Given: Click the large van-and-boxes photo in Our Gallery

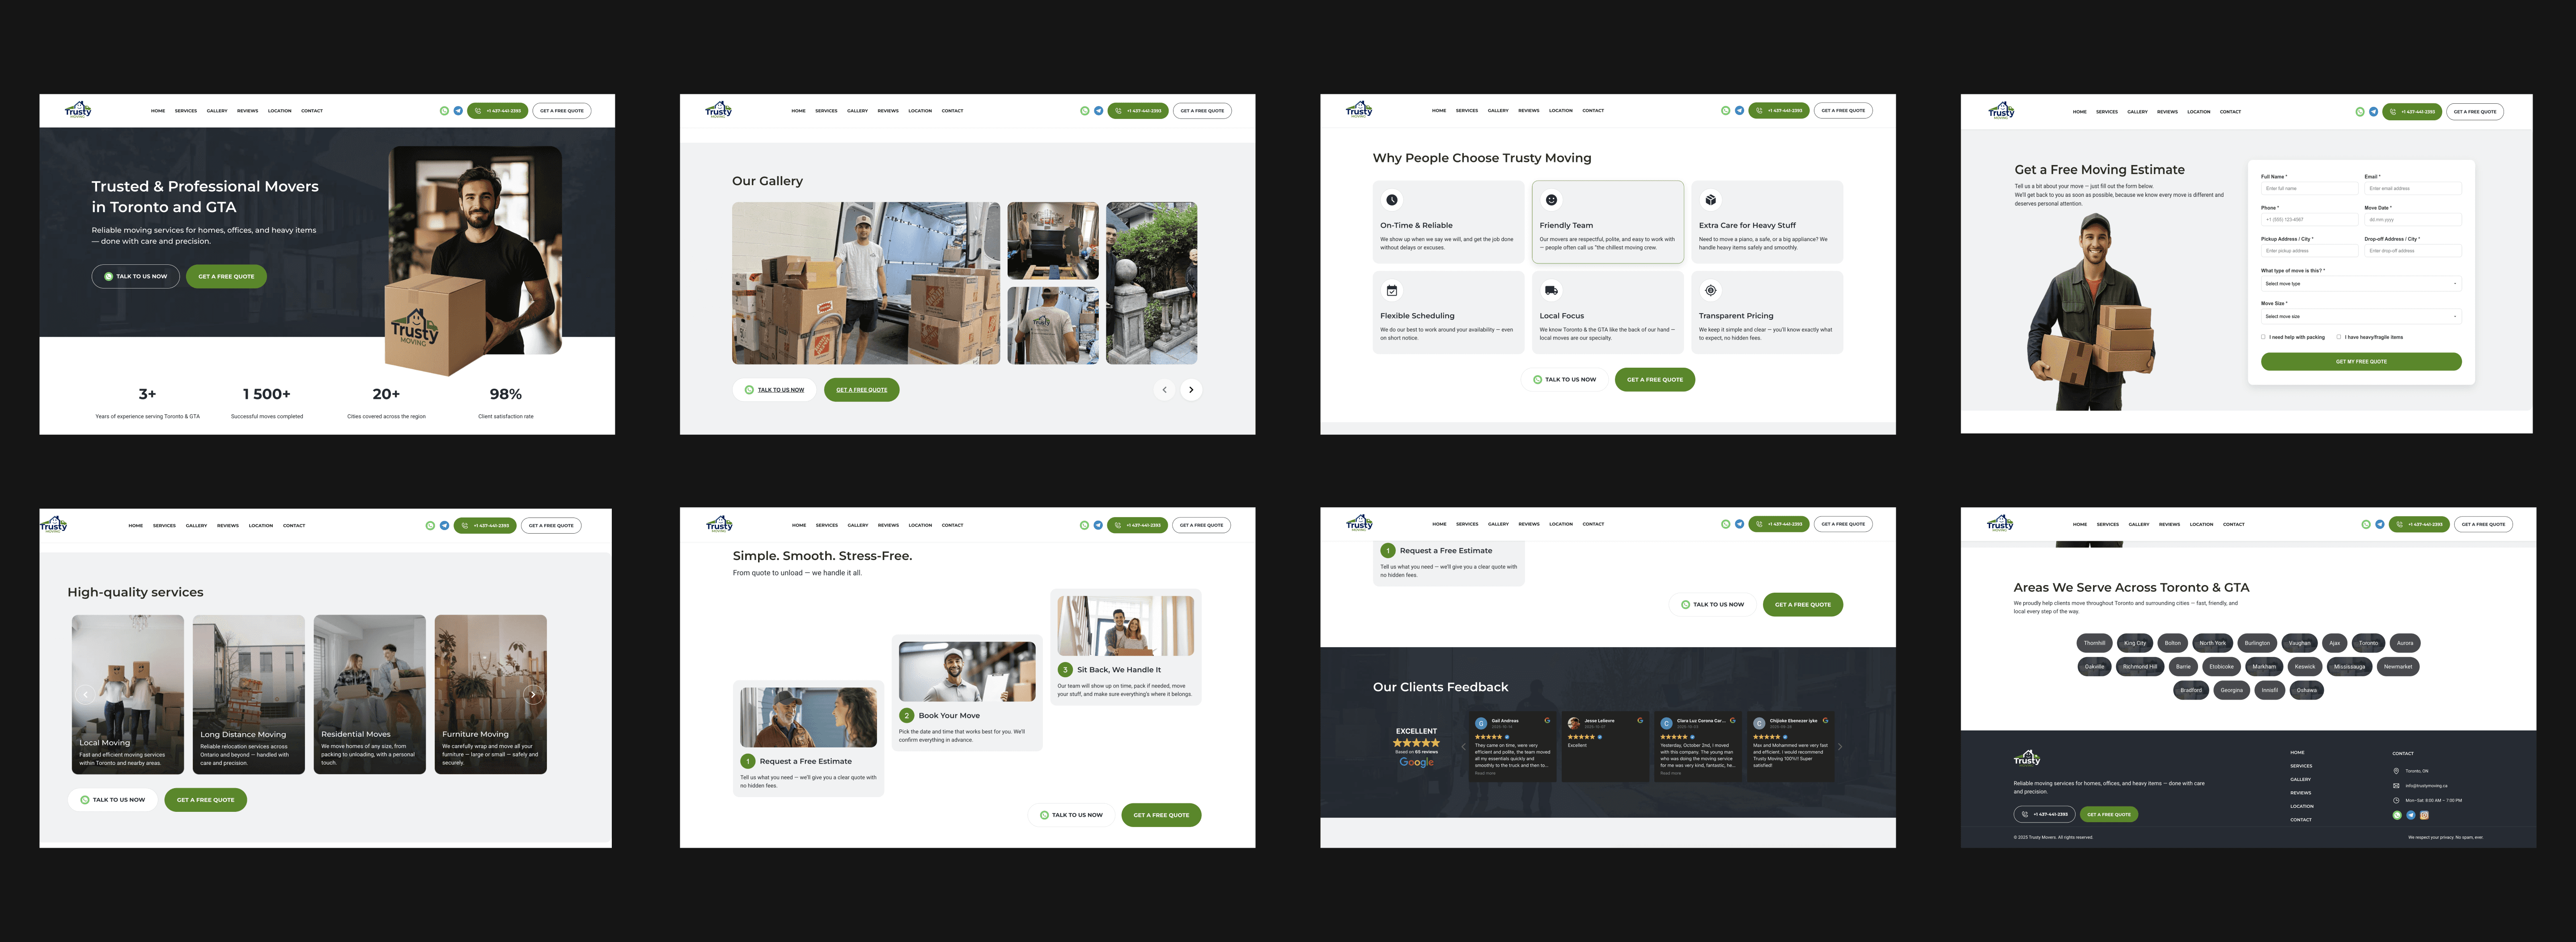Looking at the screenshot, I should tap(865, 283).
